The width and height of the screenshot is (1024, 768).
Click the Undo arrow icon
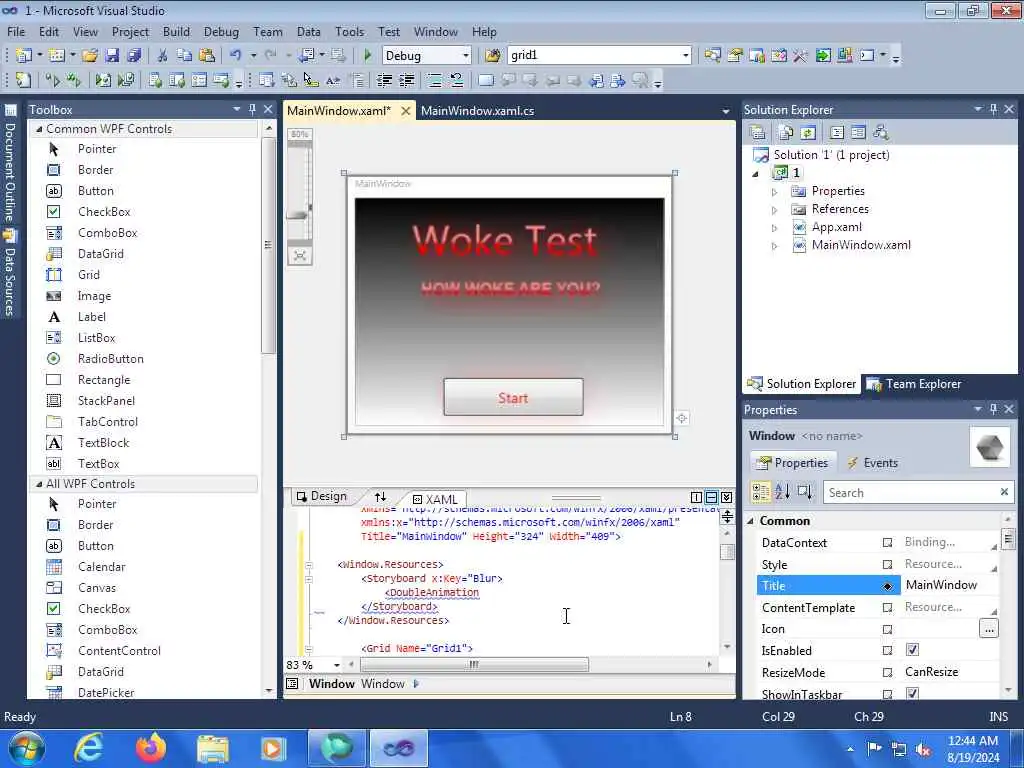point(236,56)
